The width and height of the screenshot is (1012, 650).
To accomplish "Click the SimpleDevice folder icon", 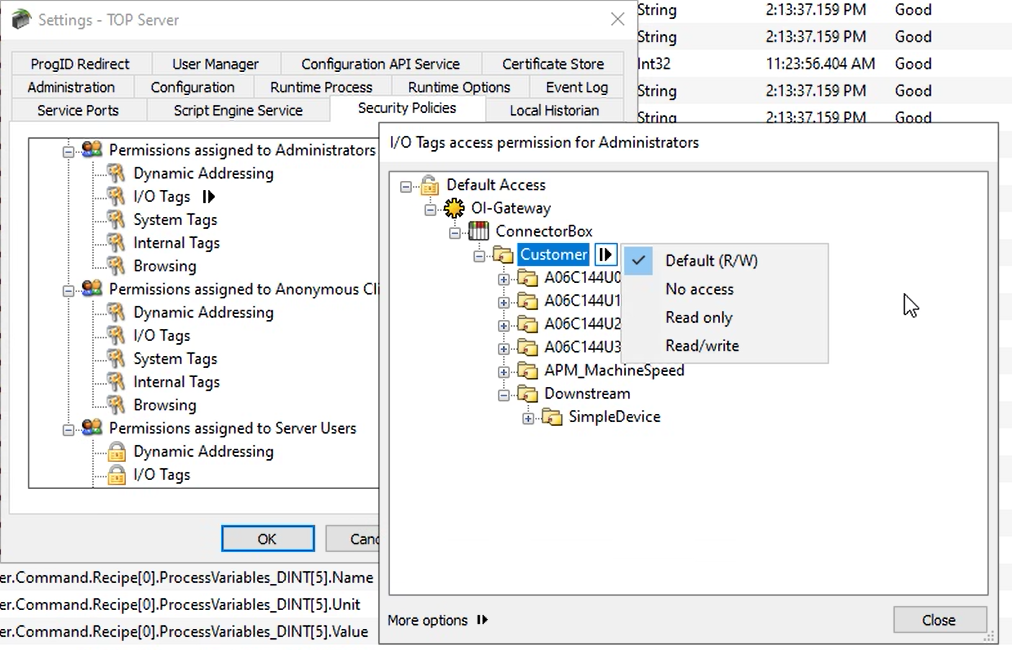I will (552, 417).
